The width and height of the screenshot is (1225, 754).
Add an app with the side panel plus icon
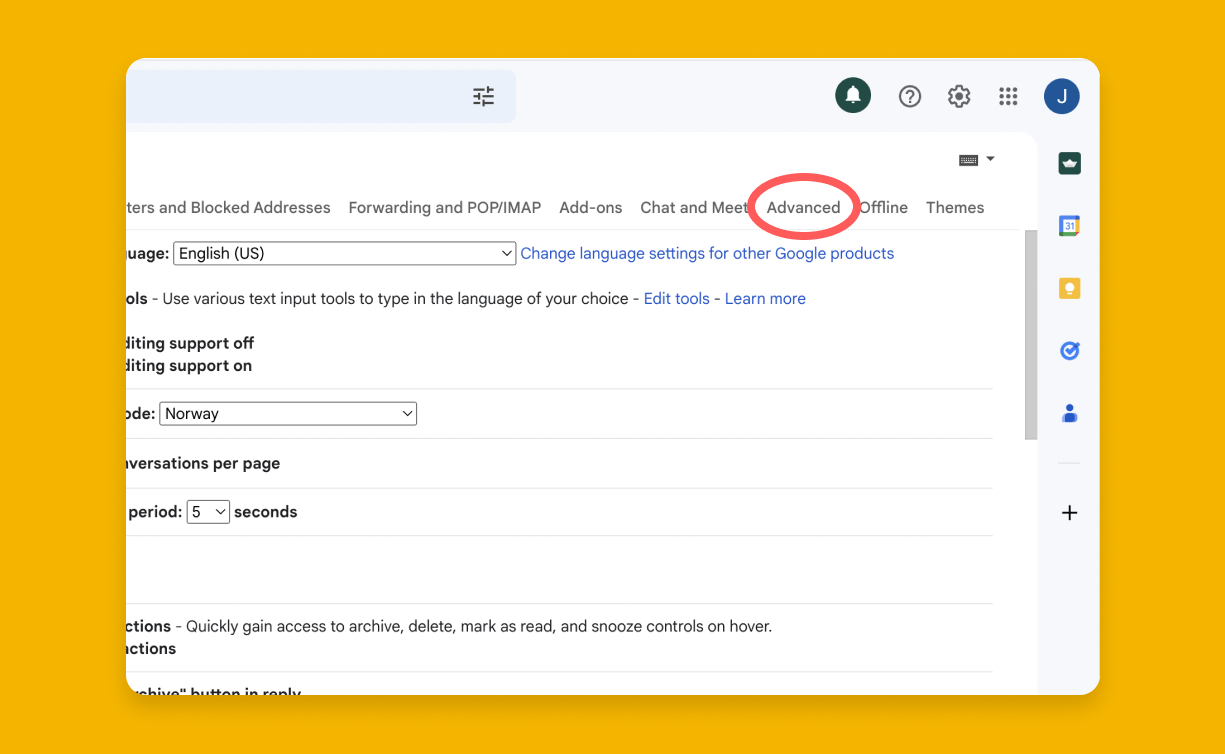pyautogui.click(x=1069, y=512)
